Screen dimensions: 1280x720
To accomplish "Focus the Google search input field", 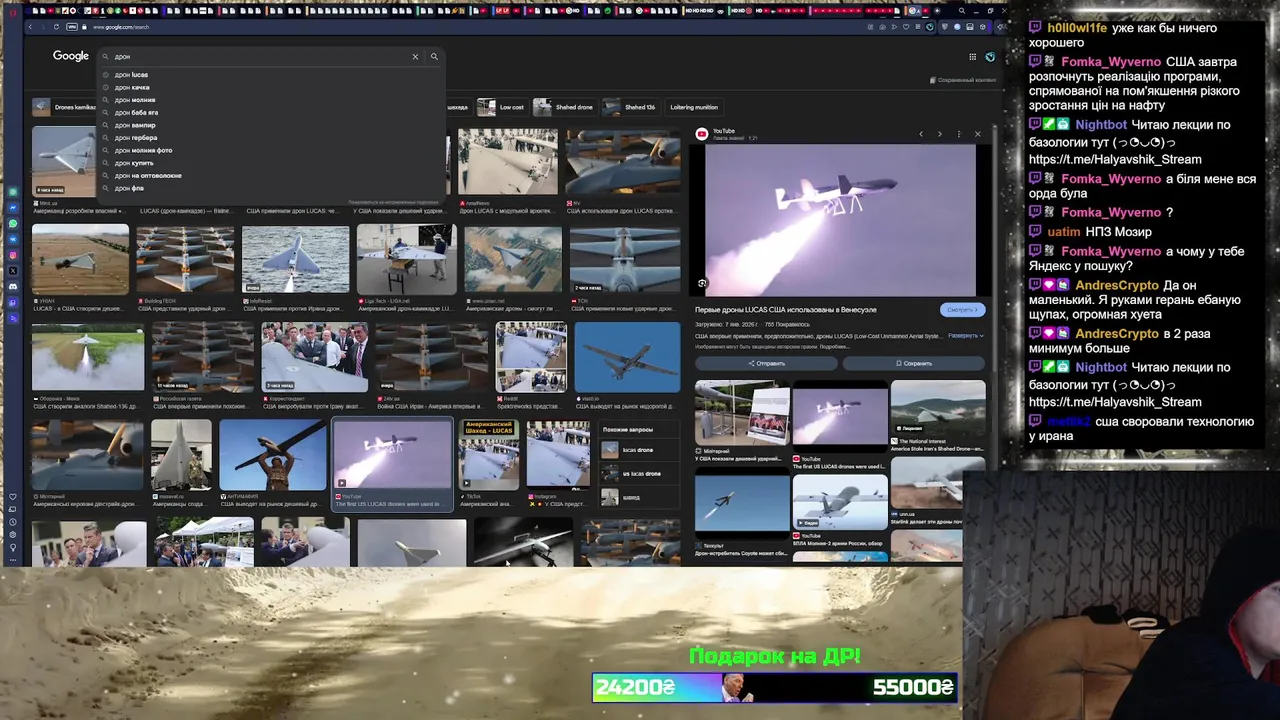I will pos(260,57).
